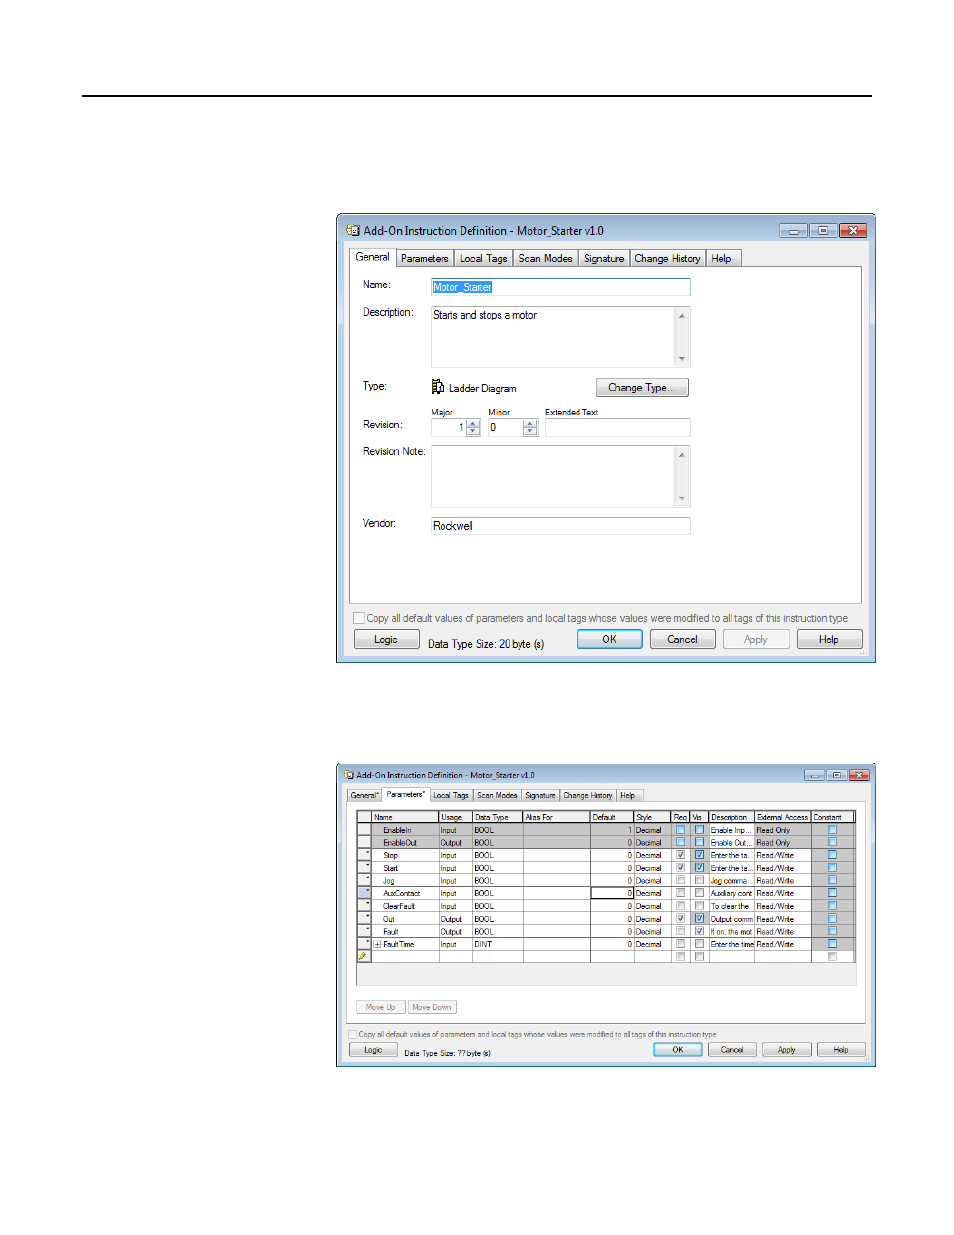This screenshot has width=954, height=1235.
Task: Check the Constant box for the ClearFault parameter
Action: pos(832,906)
